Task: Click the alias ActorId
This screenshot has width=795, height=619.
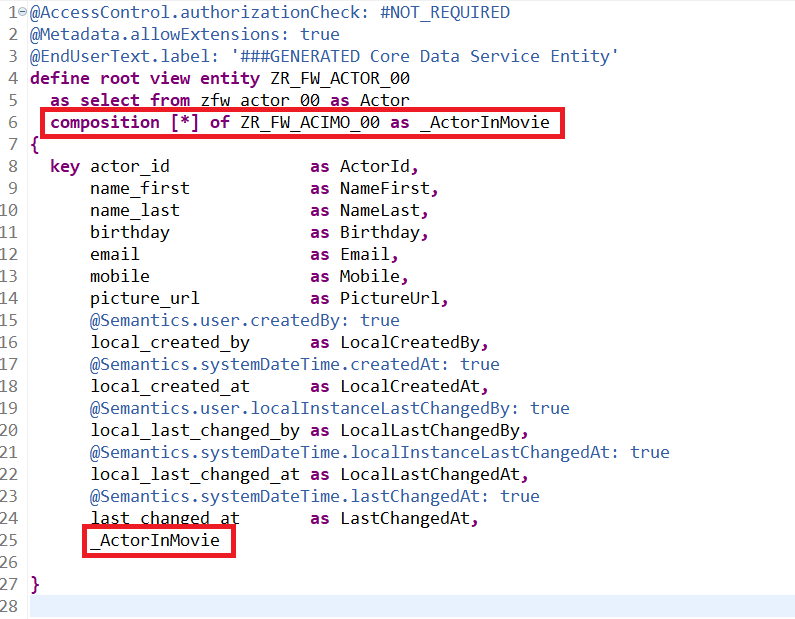Action: (x=375, y=166)
